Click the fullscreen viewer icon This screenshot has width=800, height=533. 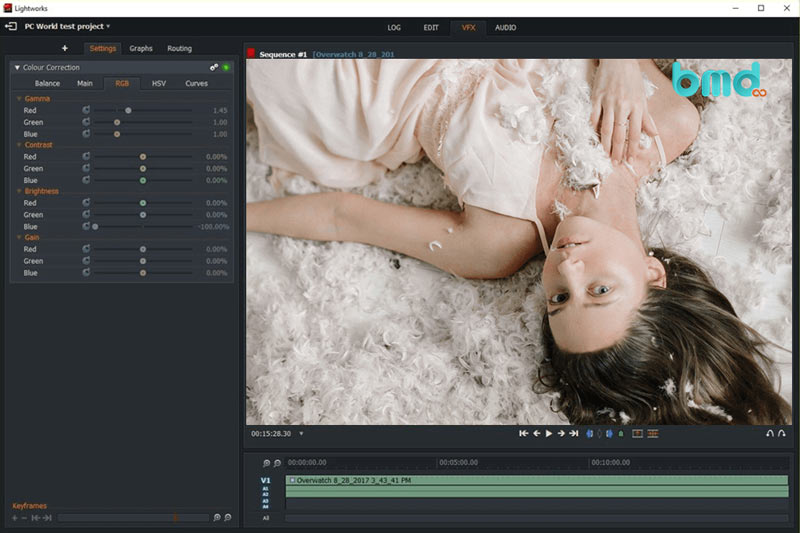coord(637,434)
